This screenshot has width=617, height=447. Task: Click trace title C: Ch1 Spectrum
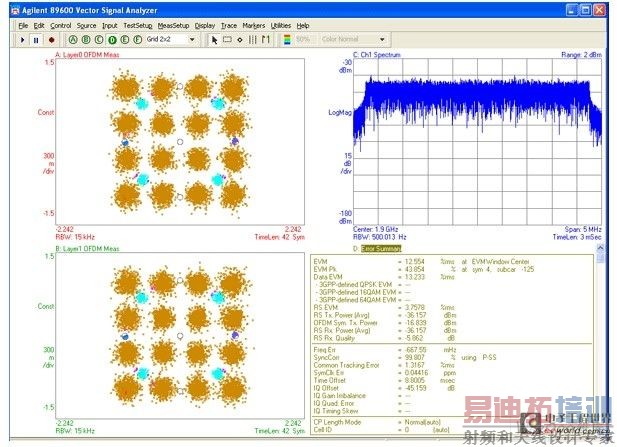pos(377,55)
